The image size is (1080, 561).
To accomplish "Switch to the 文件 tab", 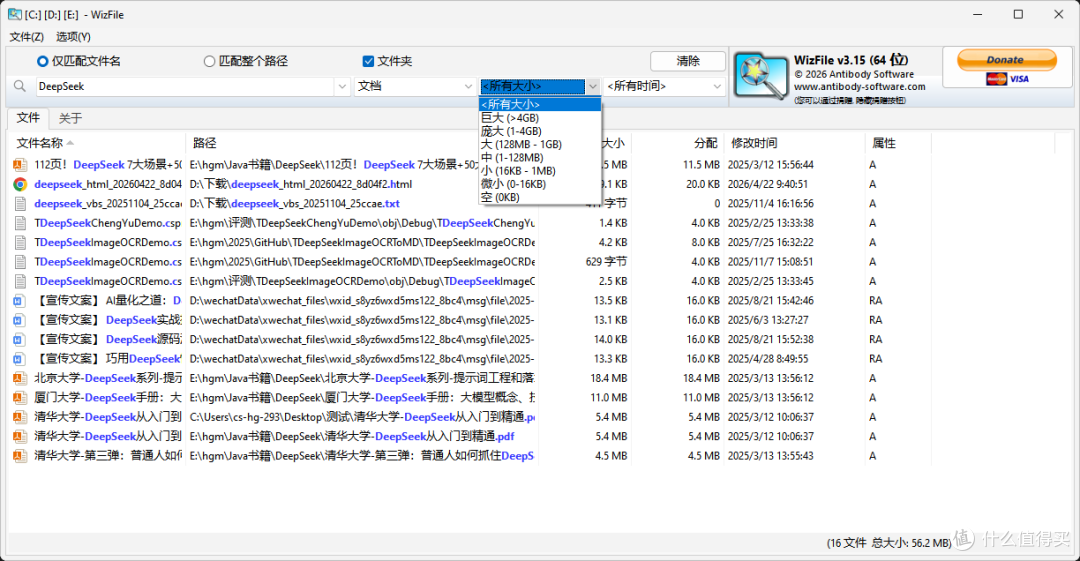I will tap(28, 118).
